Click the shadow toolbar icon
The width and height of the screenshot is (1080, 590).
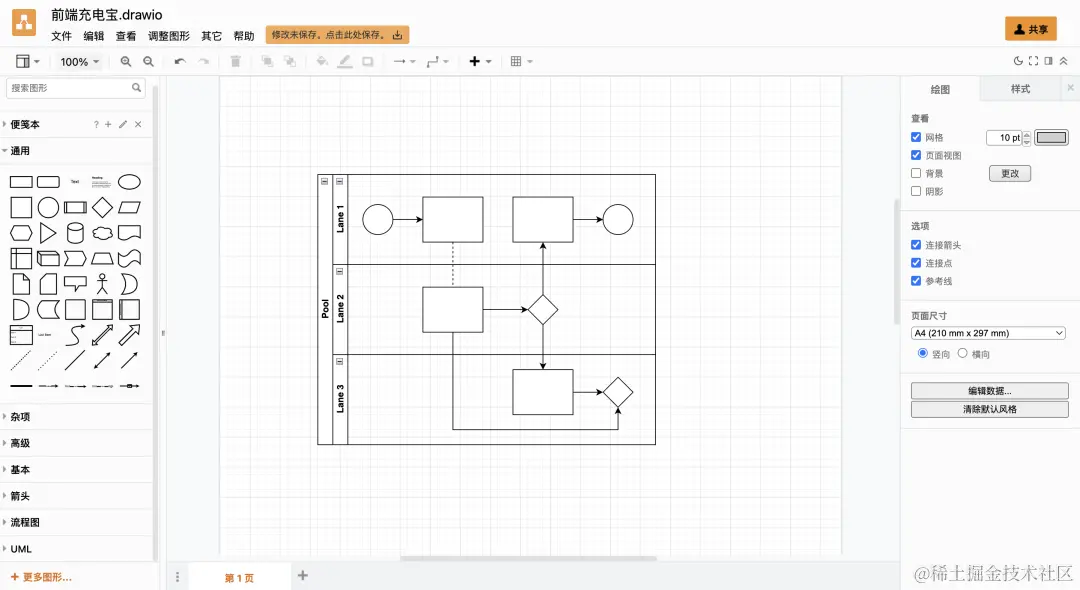click(368, 61)
